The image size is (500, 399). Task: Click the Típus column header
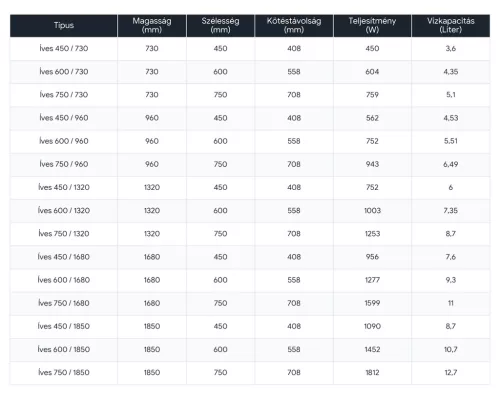click(64, 25)
